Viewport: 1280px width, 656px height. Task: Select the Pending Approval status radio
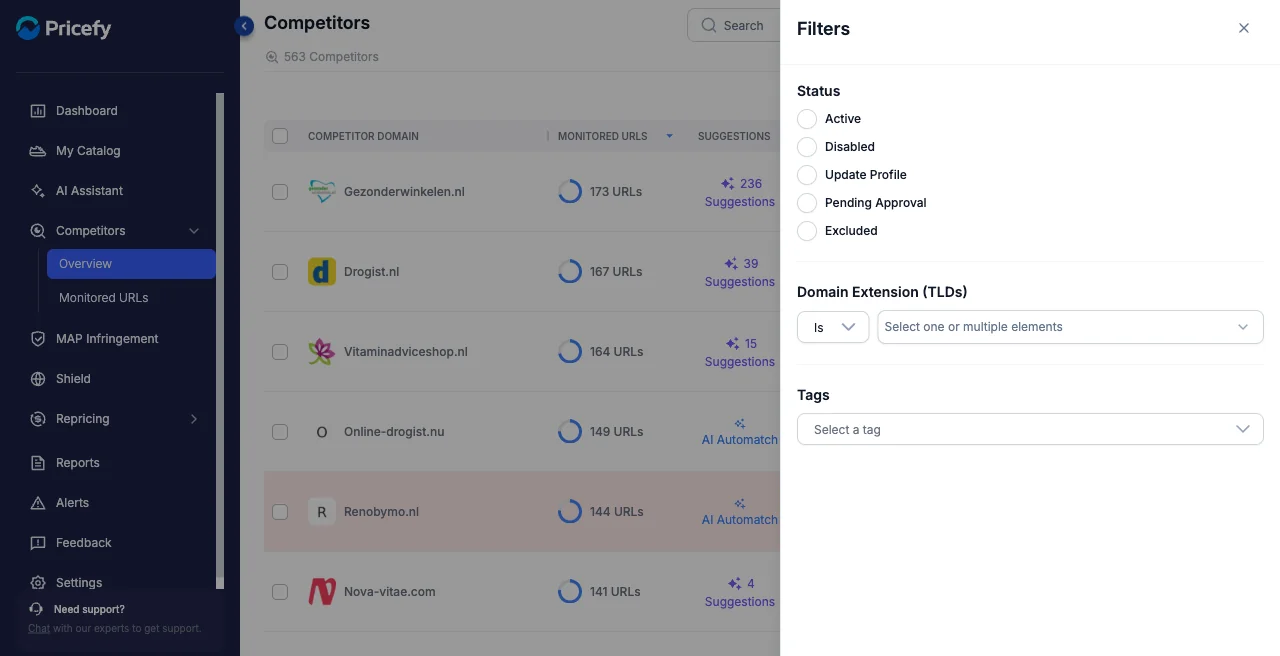click(807, 203)
